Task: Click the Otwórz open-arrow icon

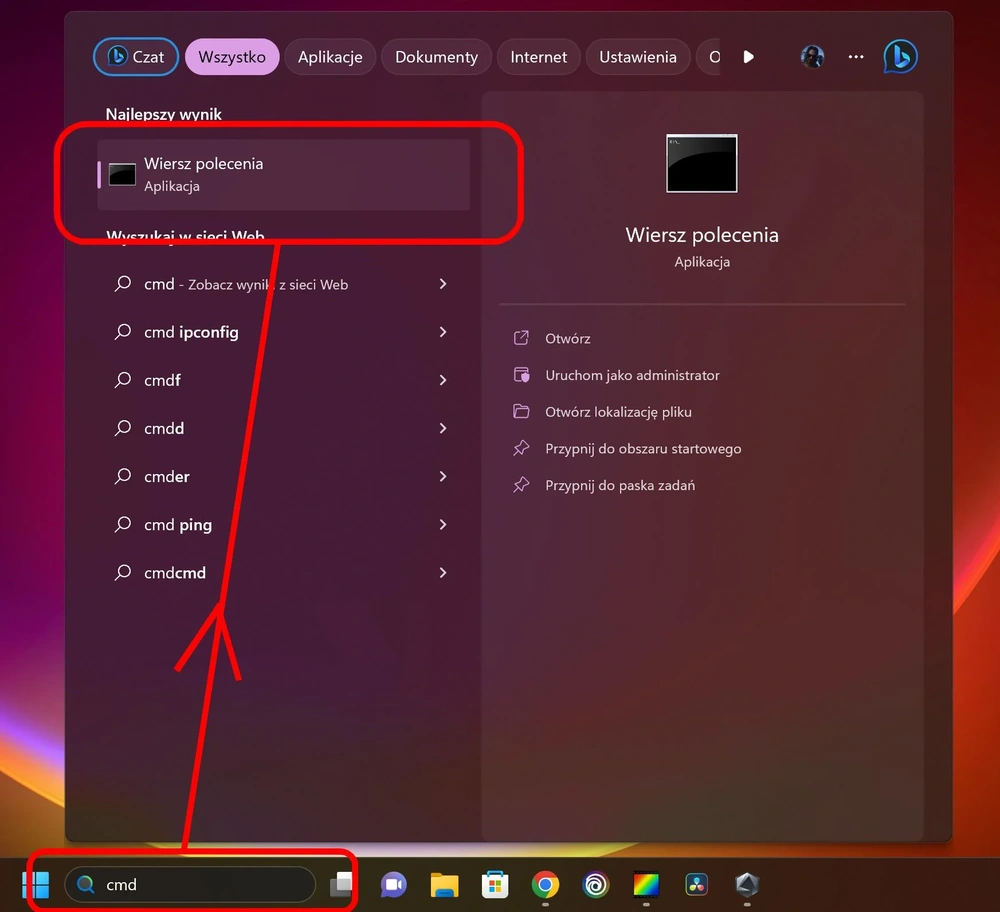Action: pyautogui.click(x=521, y=338)
